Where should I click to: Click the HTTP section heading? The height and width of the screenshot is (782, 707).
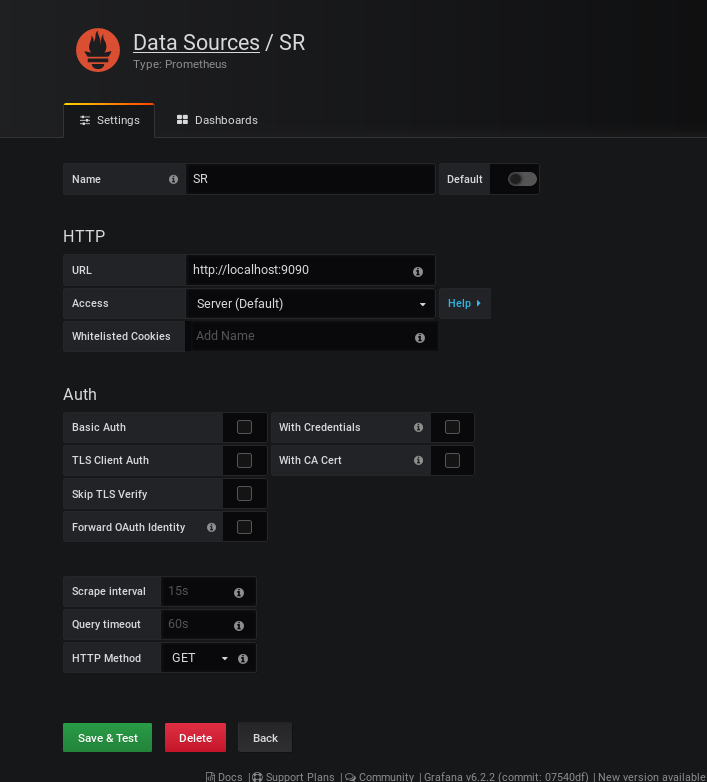tap(84, 236)
